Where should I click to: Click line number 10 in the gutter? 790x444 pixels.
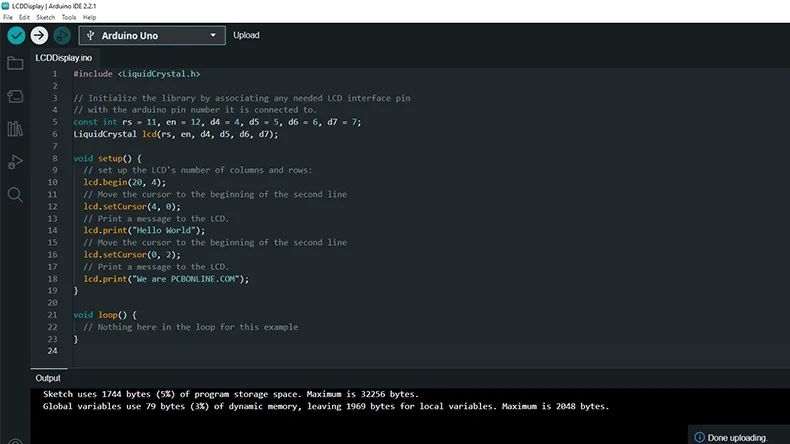click(x=52, y=182)
